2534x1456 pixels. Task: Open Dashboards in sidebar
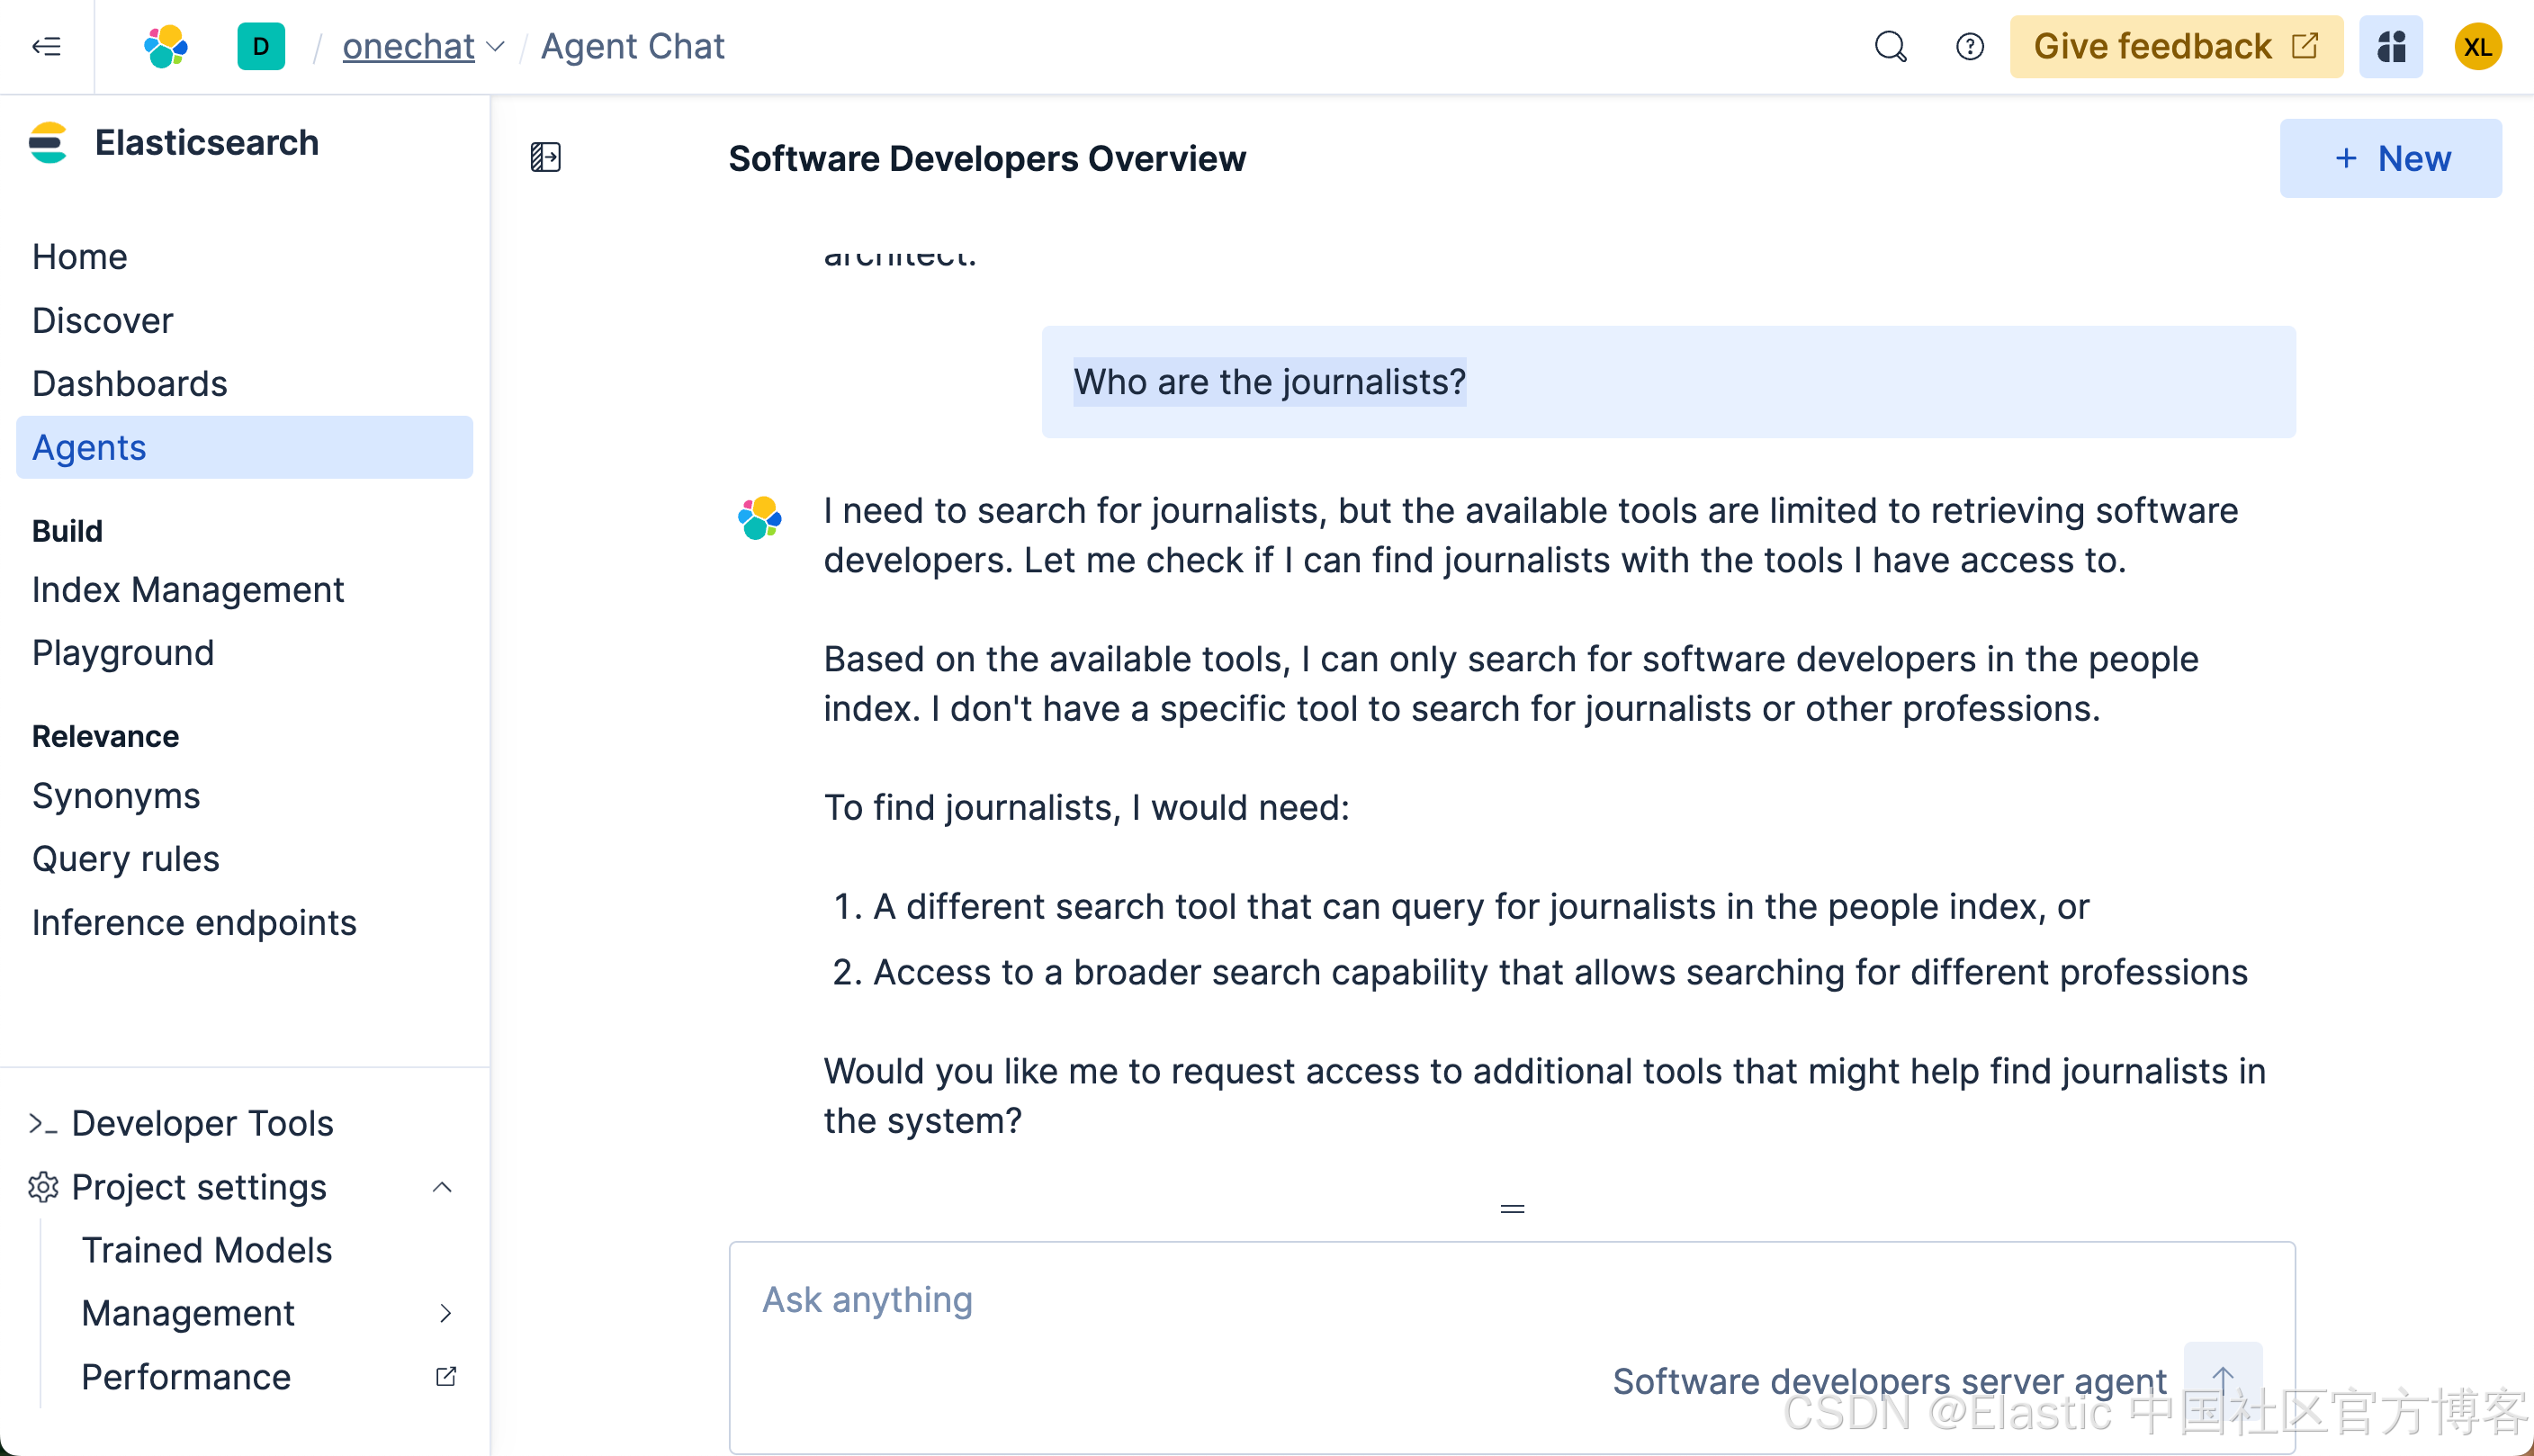point(129,383)
